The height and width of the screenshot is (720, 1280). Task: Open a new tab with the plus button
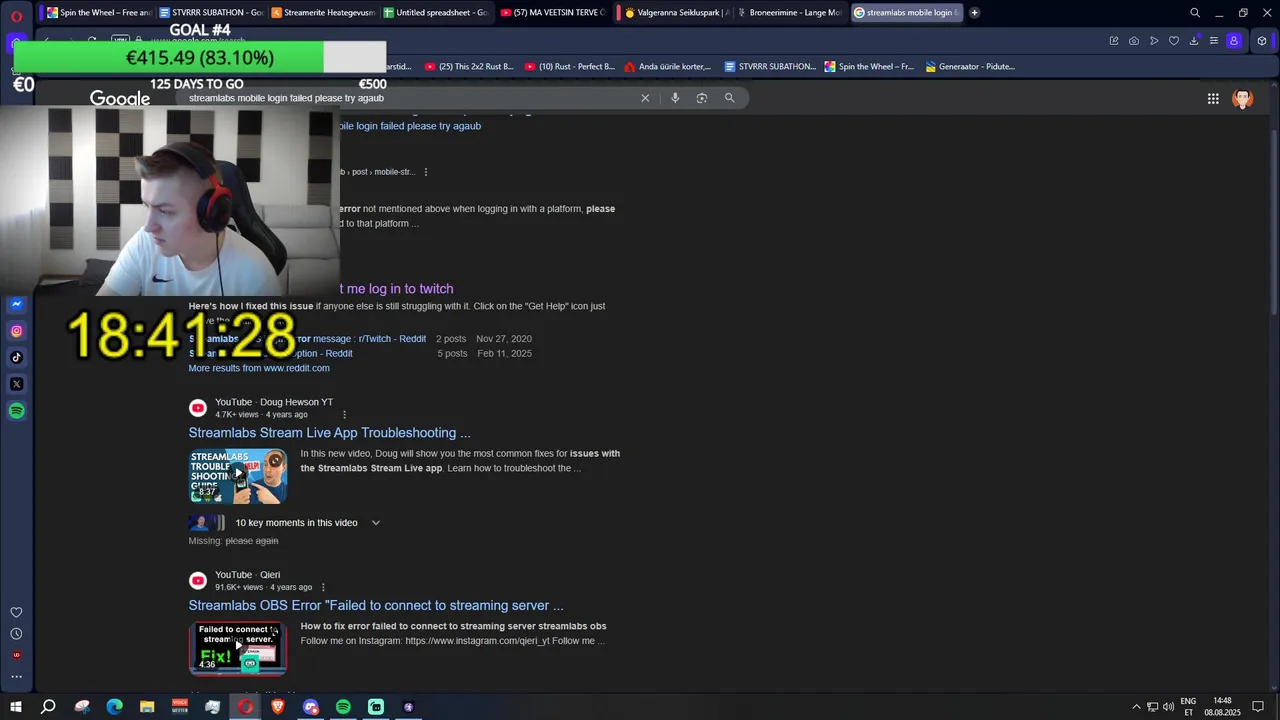(x=974, y=13)
